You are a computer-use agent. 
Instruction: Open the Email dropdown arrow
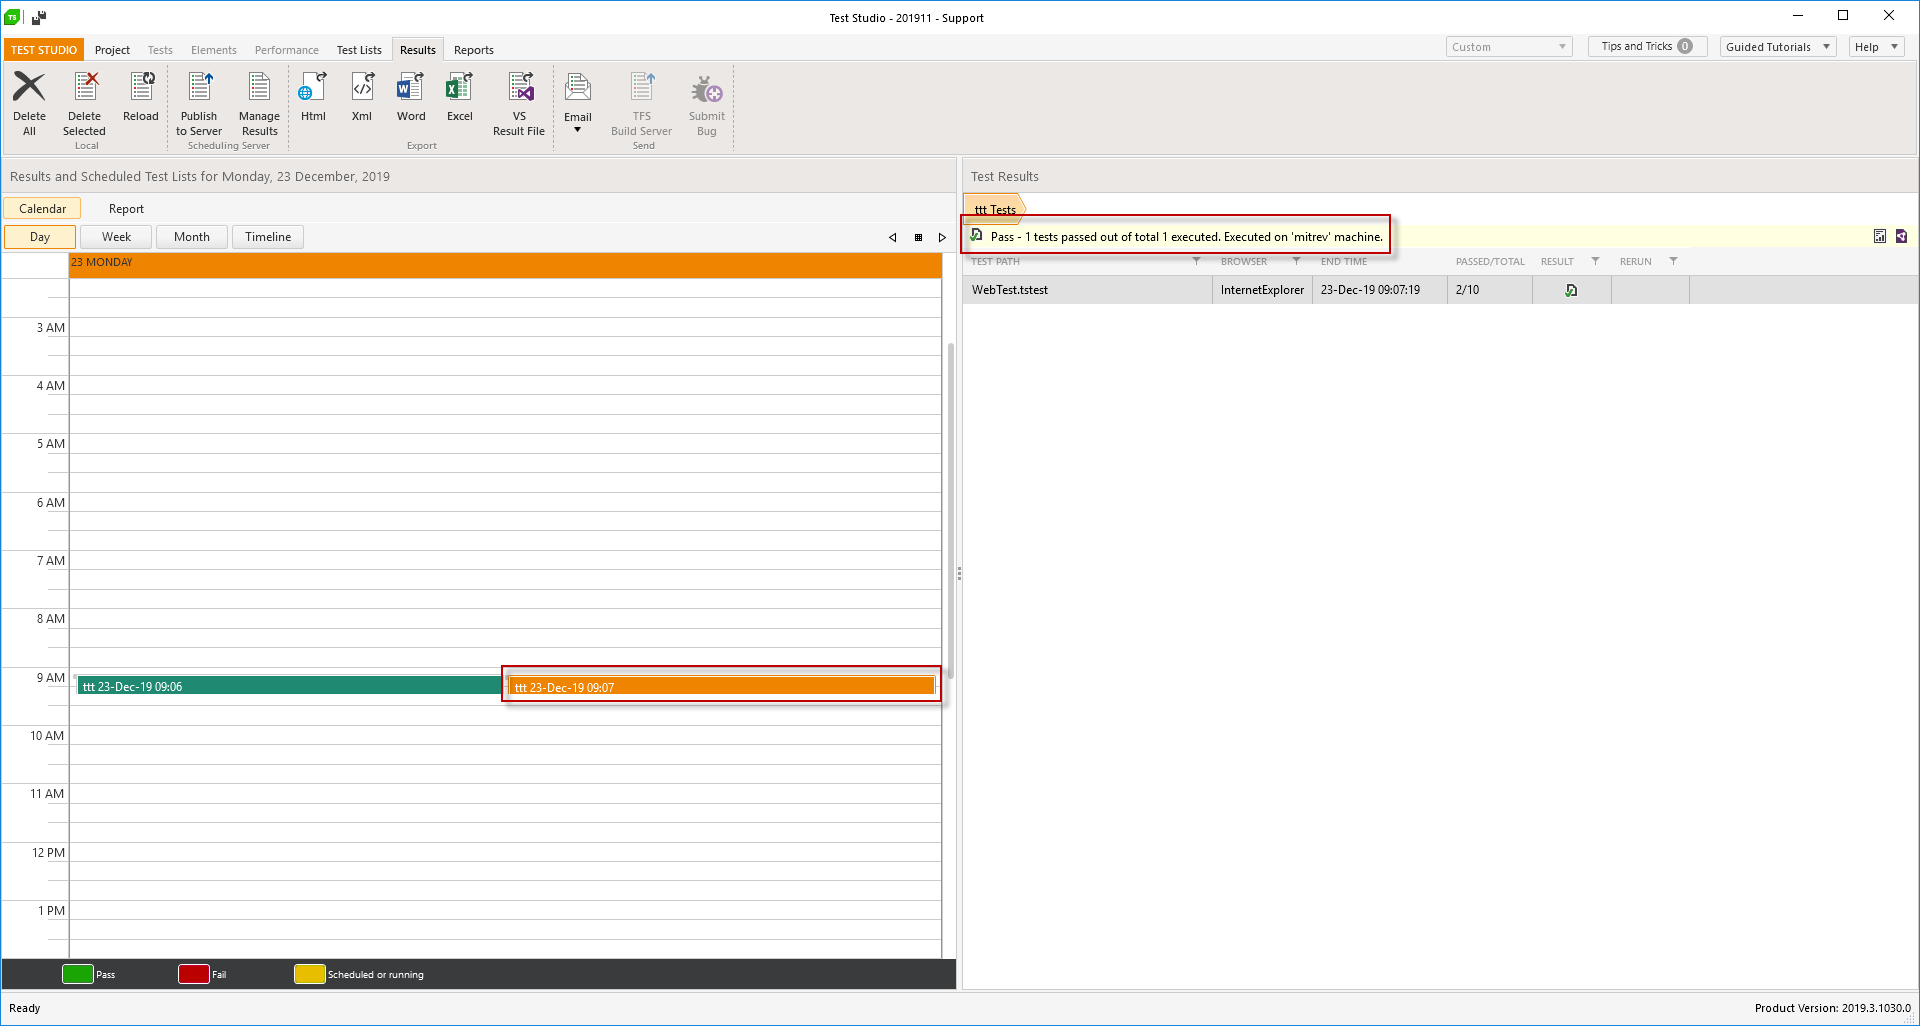pyautogui.click(x=577, y=130)
